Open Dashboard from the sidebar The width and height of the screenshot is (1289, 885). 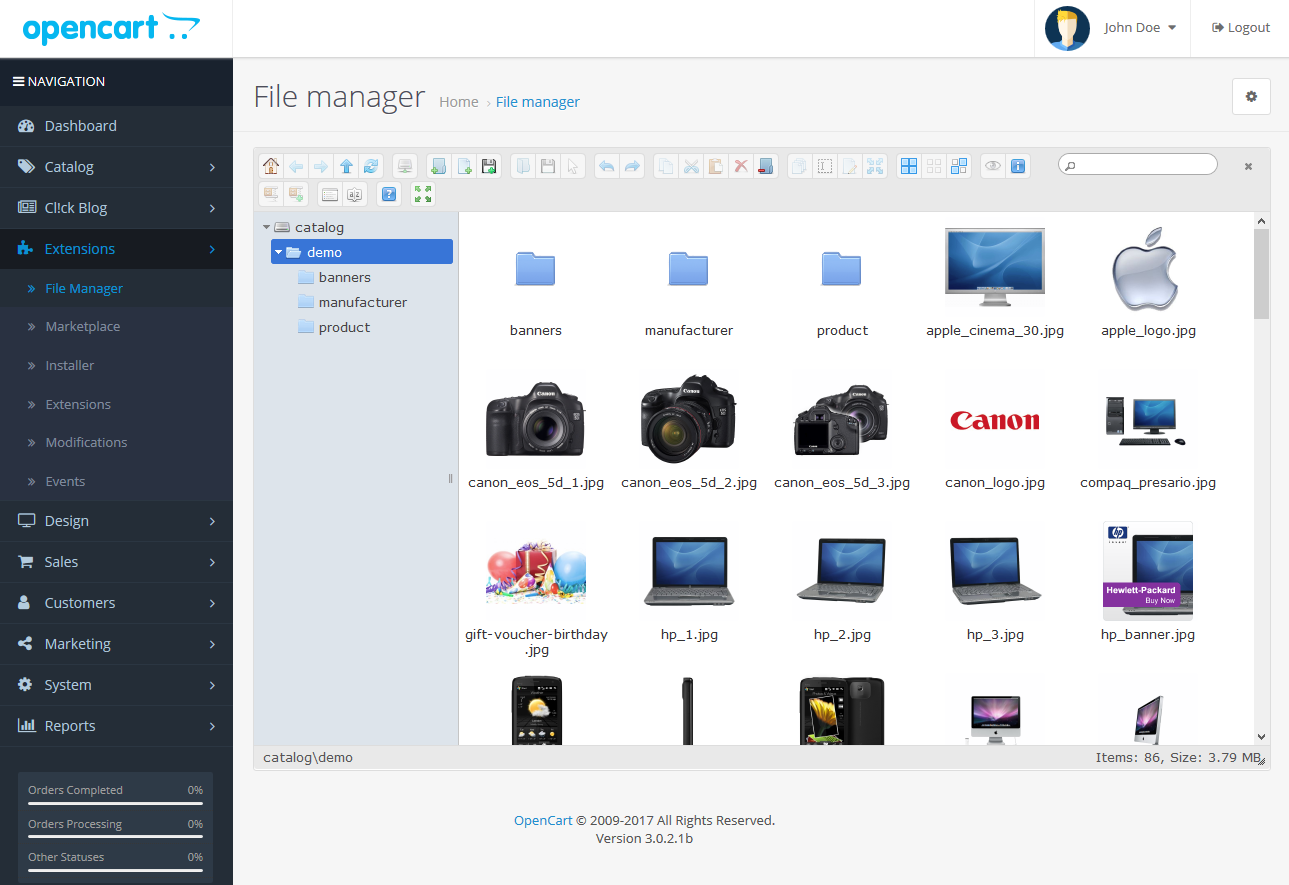coord(116,126)
